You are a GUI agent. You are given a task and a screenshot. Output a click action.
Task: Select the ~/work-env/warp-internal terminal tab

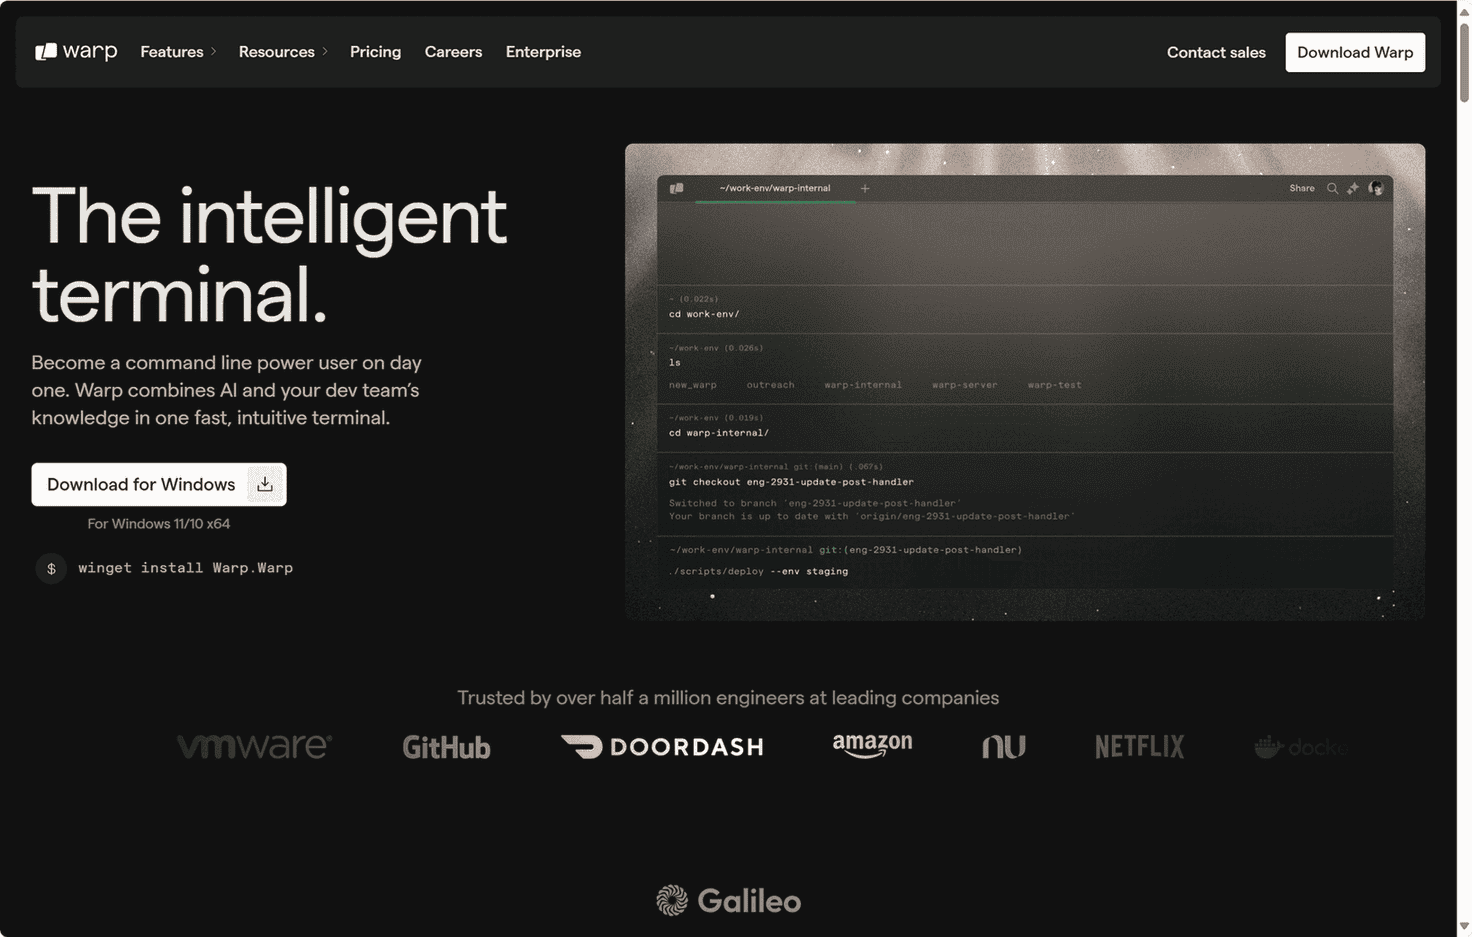775,188
